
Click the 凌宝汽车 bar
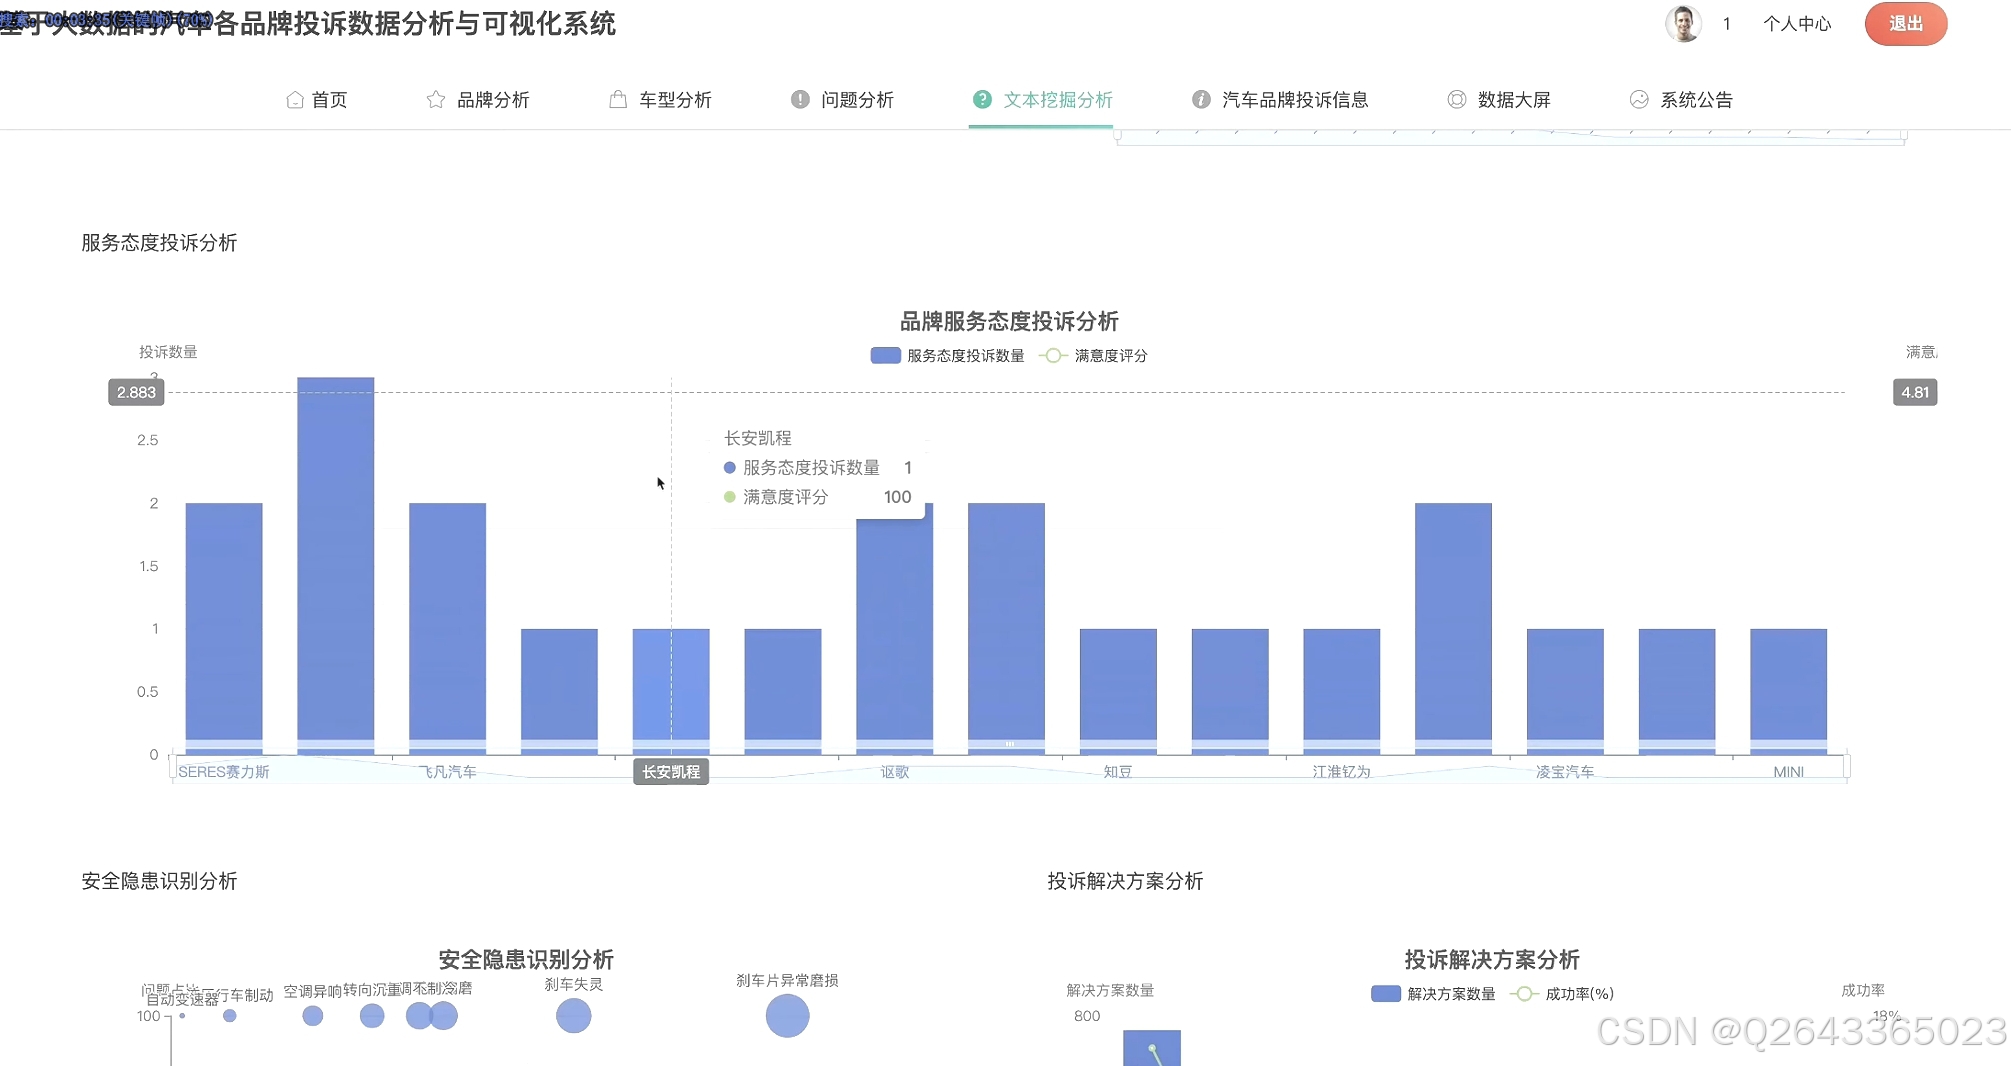1565,691
